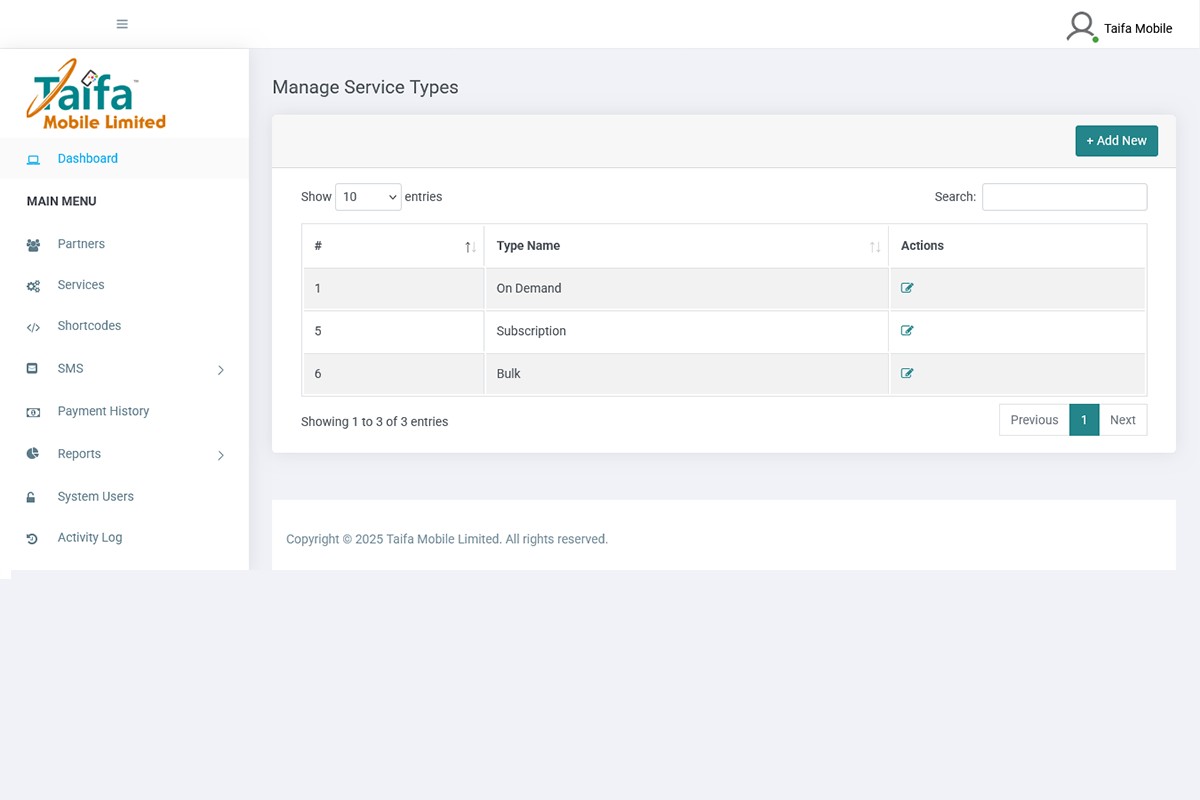Image resolution: width=1200 pixels, height=800 pixels.
Task: Click the Shortcodes code icon
Action: tap(33, 326)
